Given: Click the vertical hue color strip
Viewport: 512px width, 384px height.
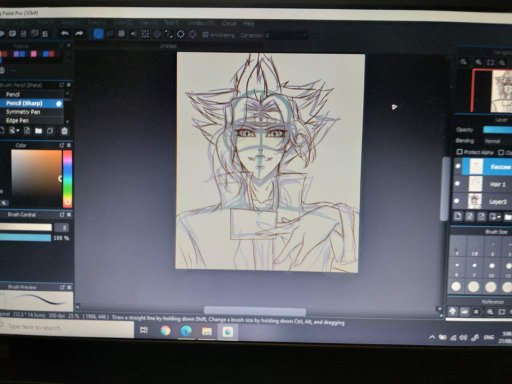Looking at the screenshot, I should point(68,179).
